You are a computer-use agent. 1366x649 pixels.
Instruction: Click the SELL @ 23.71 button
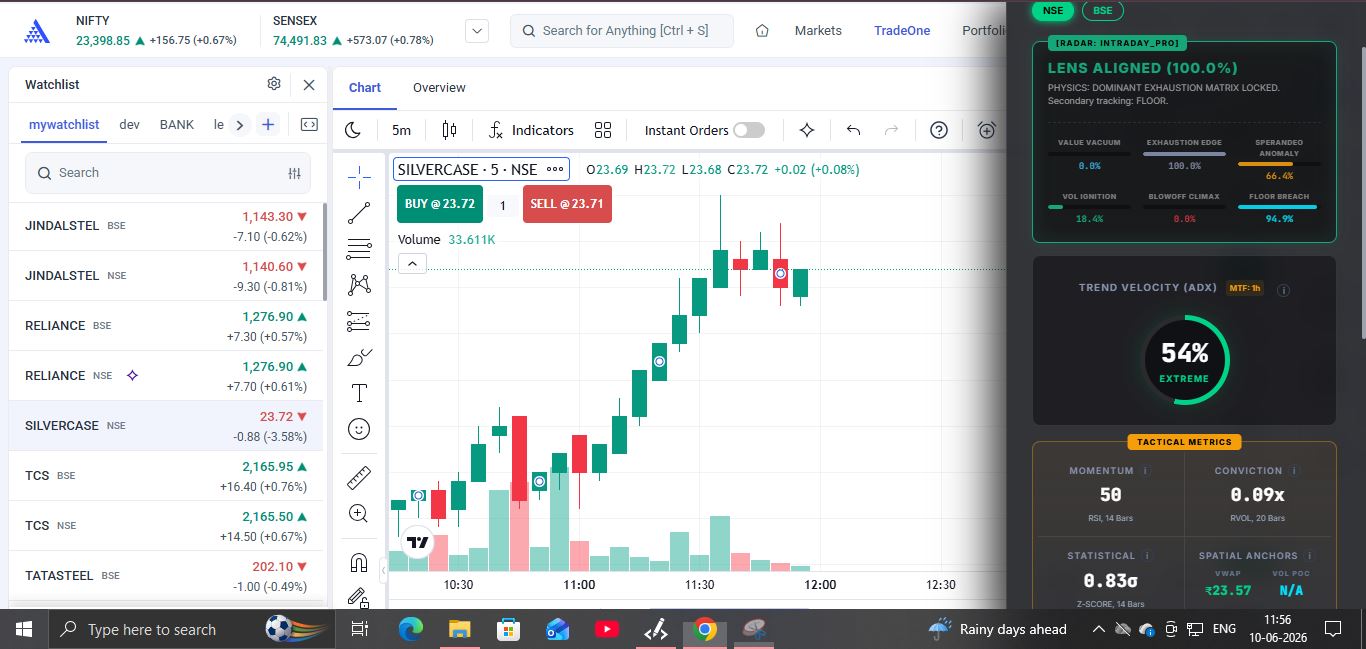coord(567,204)
